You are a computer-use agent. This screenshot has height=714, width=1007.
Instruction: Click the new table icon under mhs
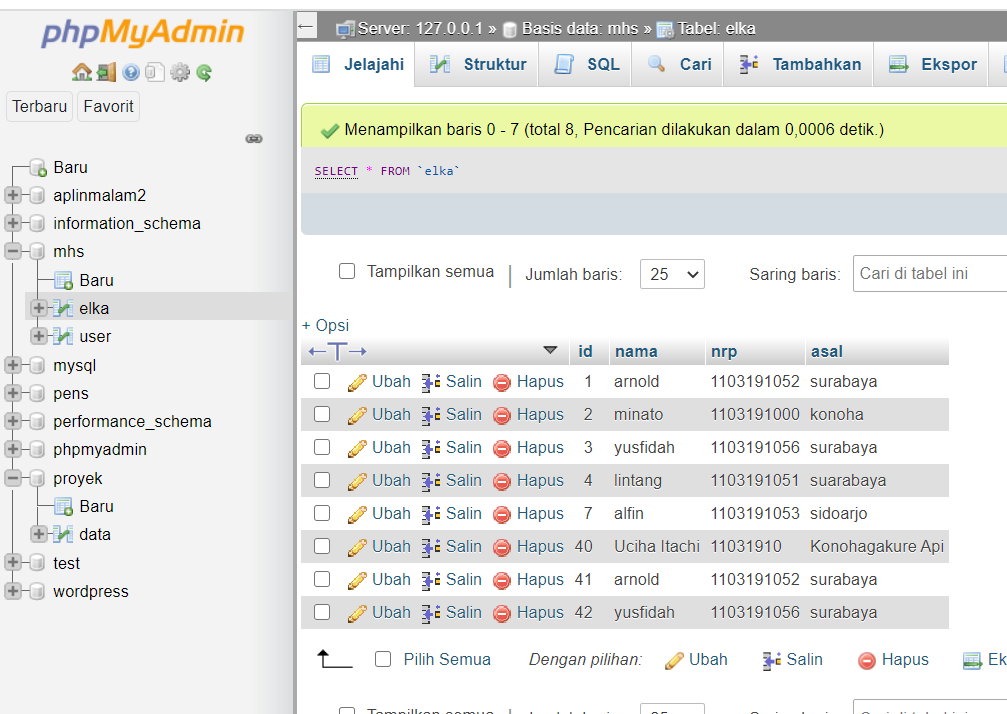[63, 281]
